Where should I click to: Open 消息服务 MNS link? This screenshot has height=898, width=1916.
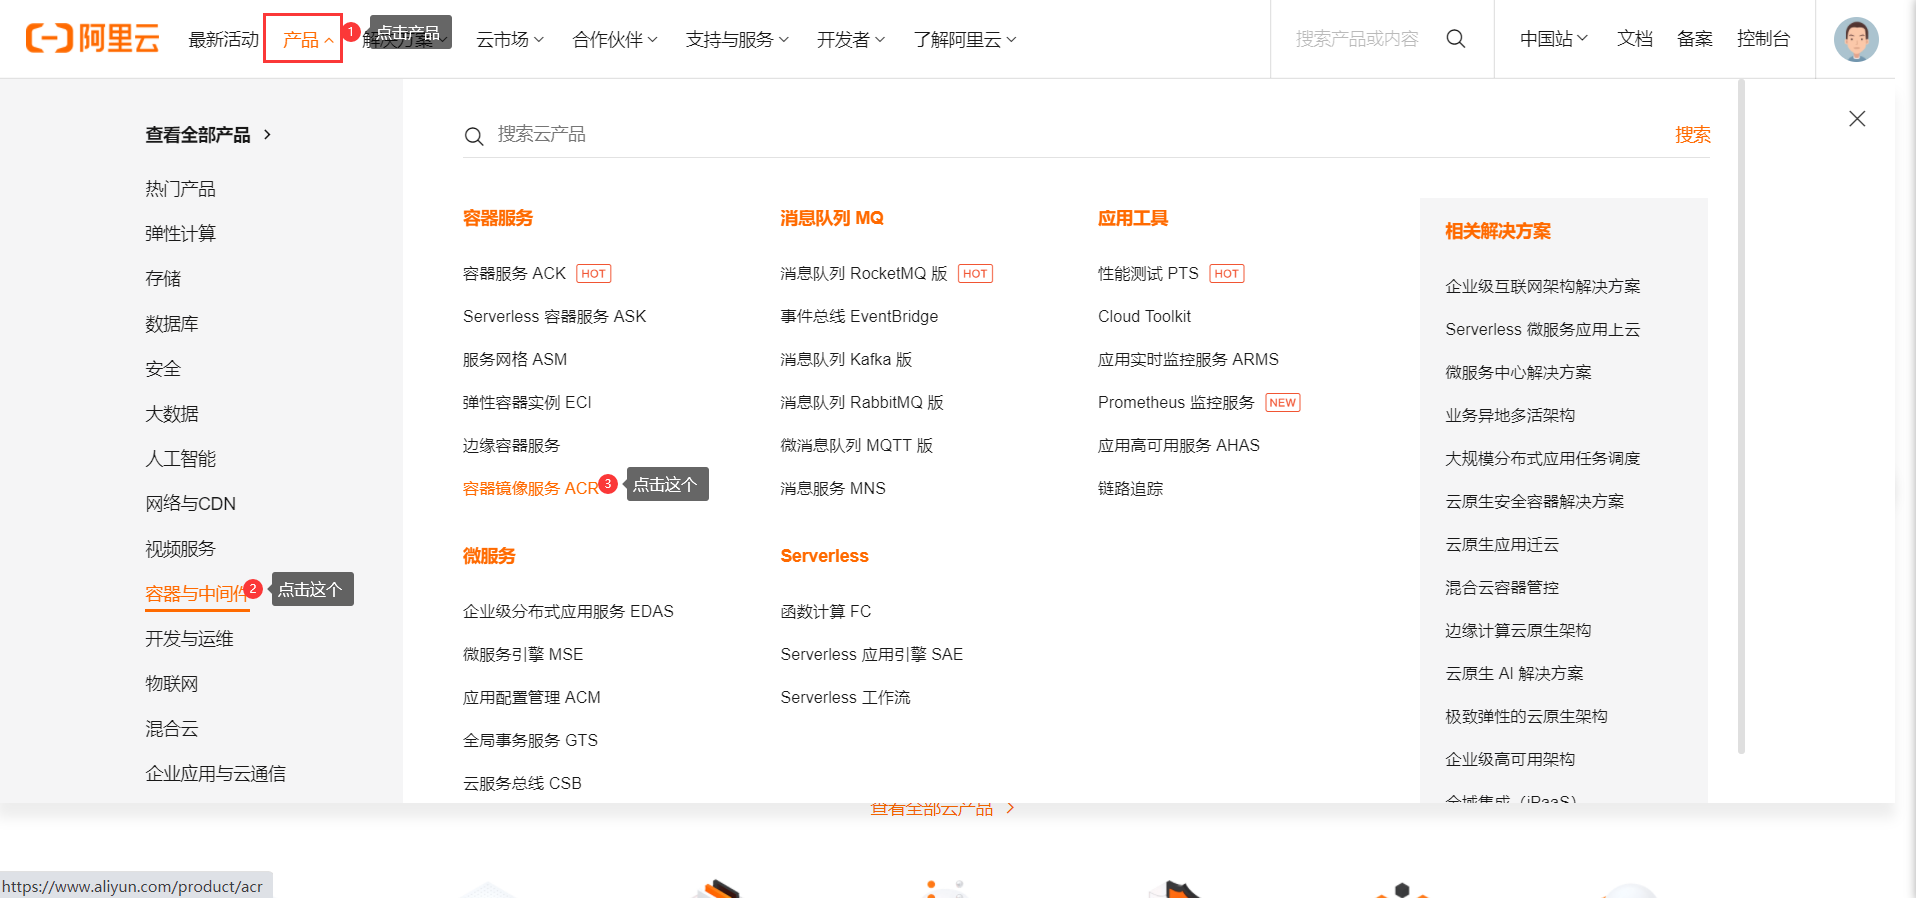point(833,488)
